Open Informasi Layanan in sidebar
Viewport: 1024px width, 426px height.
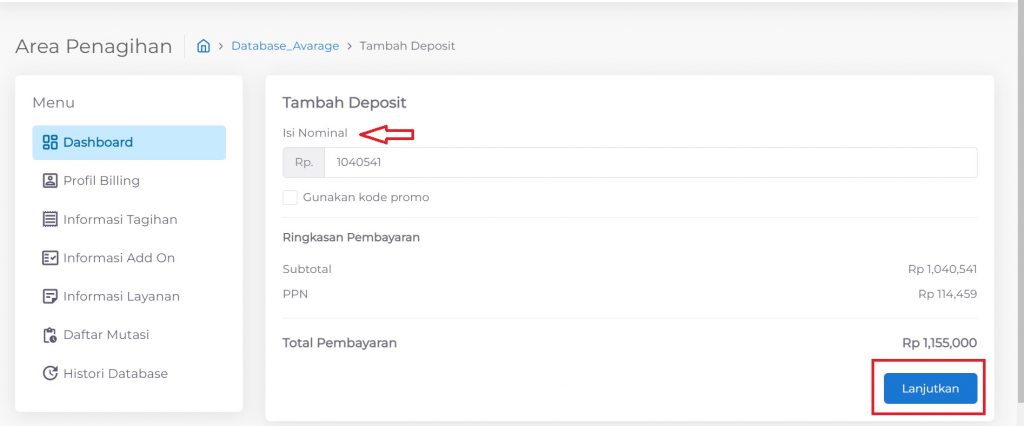click(x=121, y=296)
